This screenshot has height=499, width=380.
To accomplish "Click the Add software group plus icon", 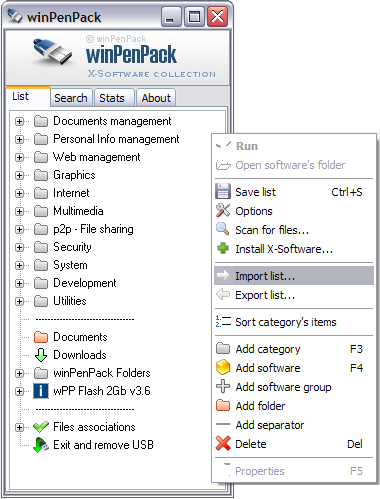I will click(x=223, y=386).
